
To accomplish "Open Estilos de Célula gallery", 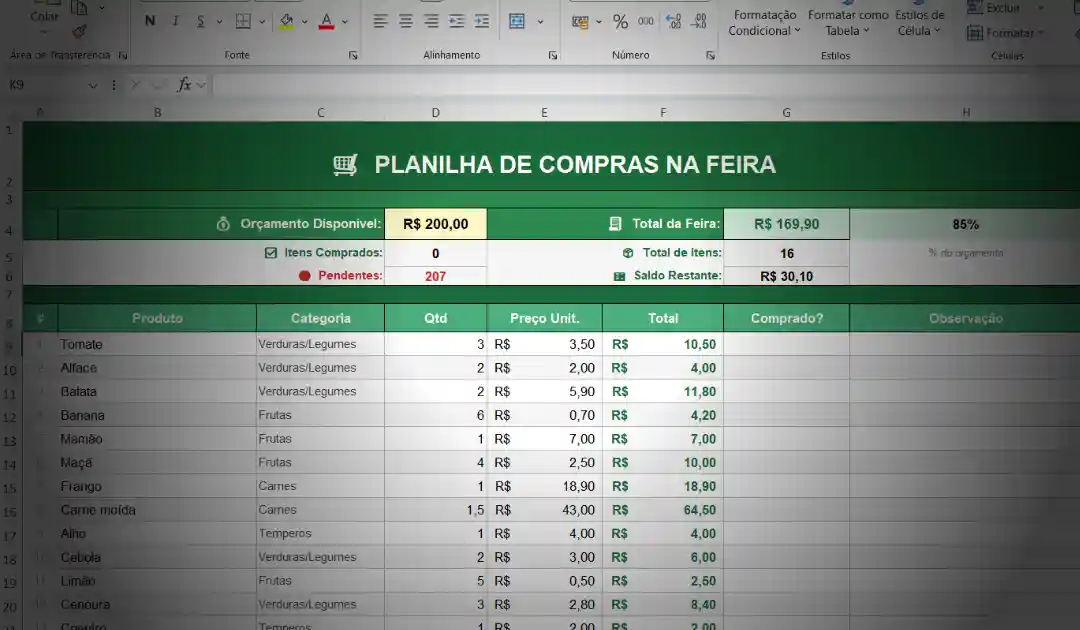I will (x=920, y=23).
